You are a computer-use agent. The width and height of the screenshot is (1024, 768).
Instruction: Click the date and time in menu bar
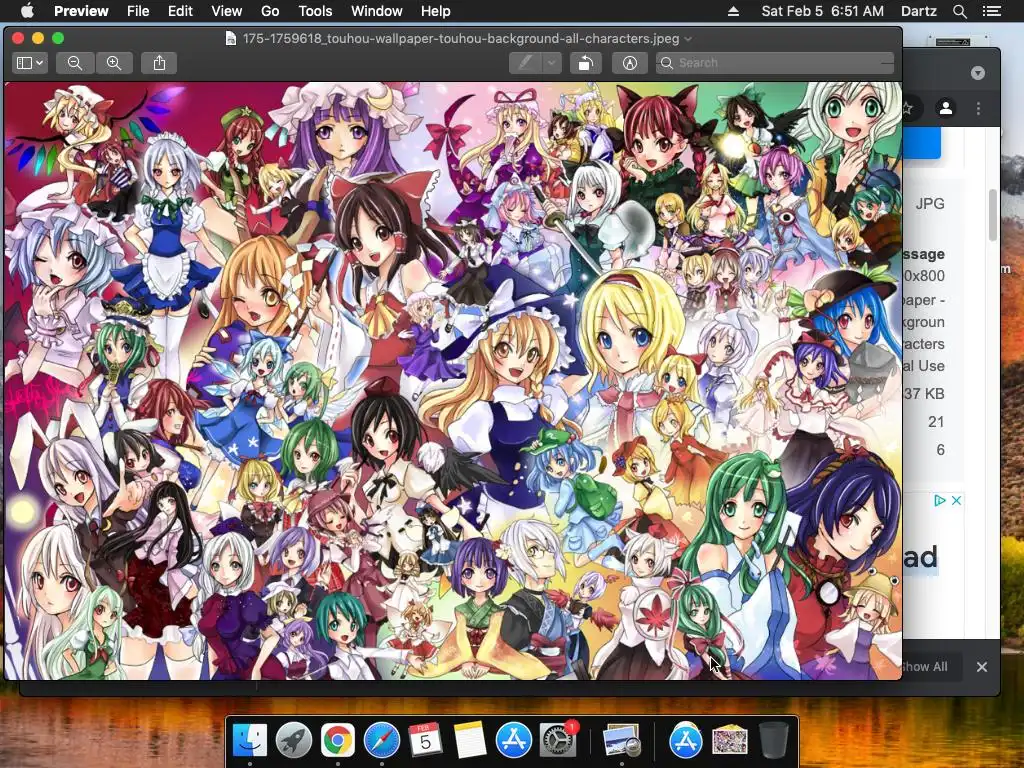822,11
